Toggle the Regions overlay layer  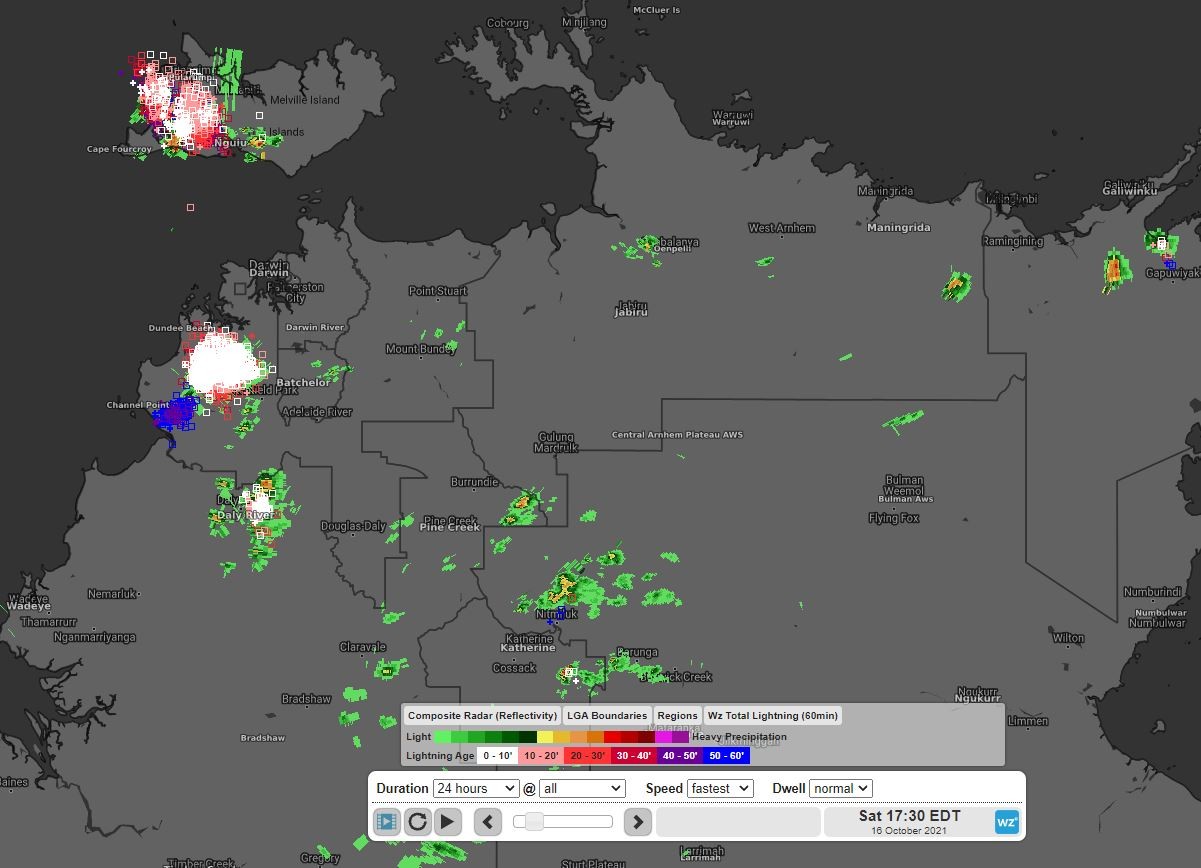(677, 716)
